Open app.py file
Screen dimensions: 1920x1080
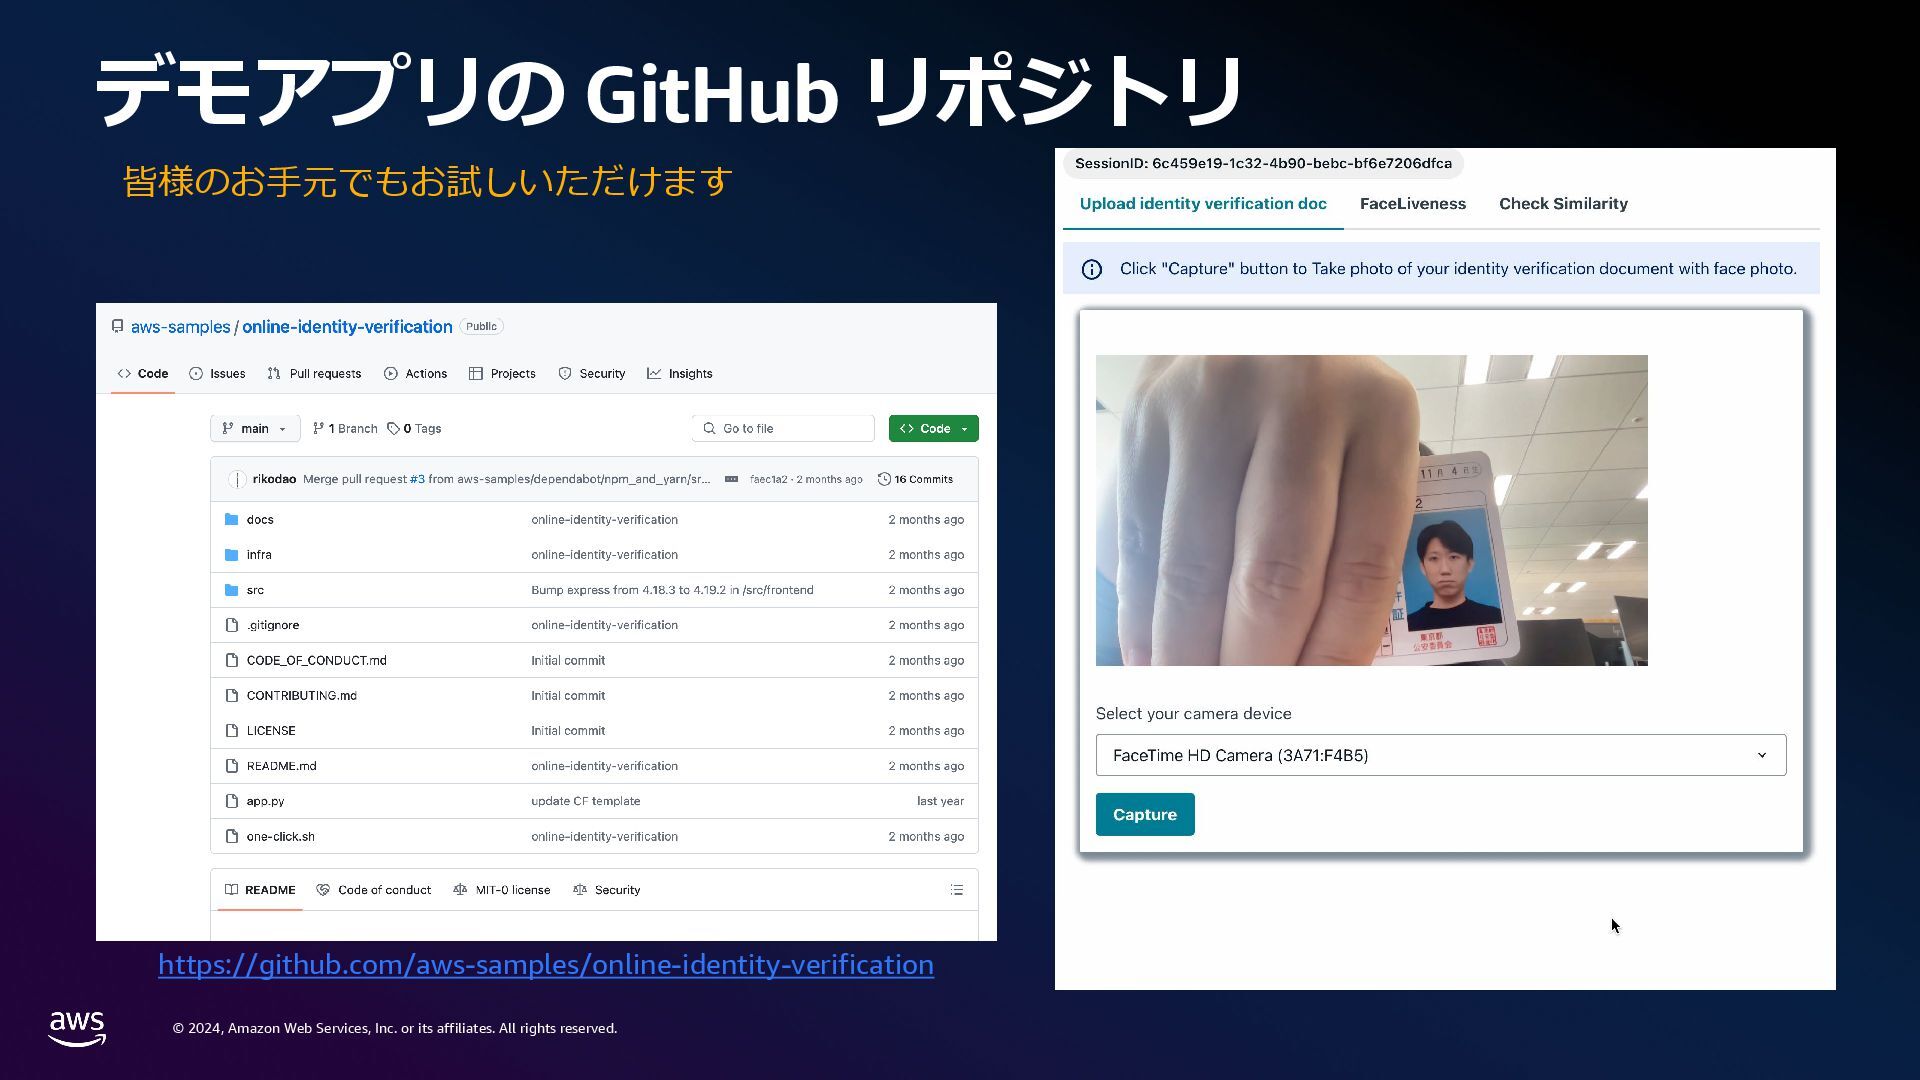coord(265,802)
